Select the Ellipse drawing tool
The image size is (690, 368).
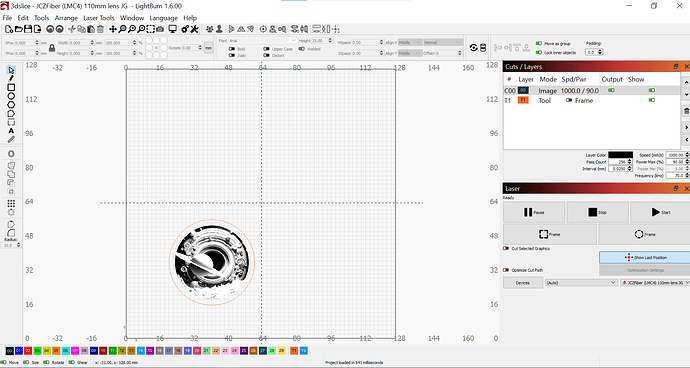(x=11, y=96)
